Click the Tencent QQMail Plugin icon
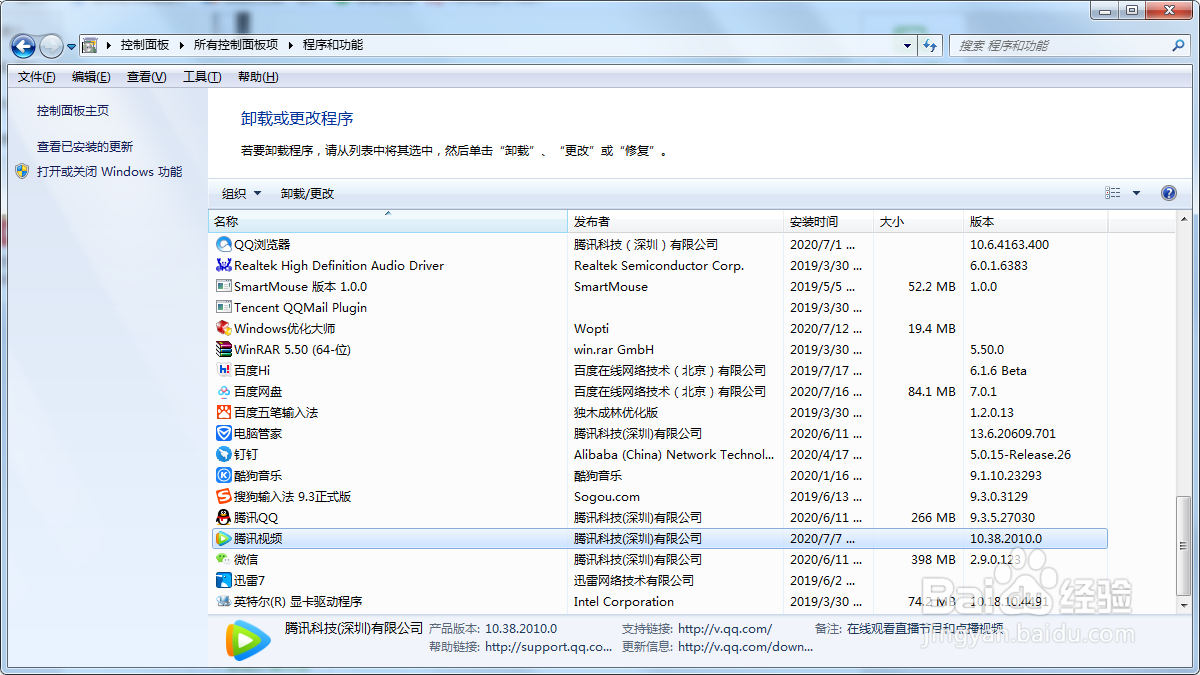 (x=224, y=307)
